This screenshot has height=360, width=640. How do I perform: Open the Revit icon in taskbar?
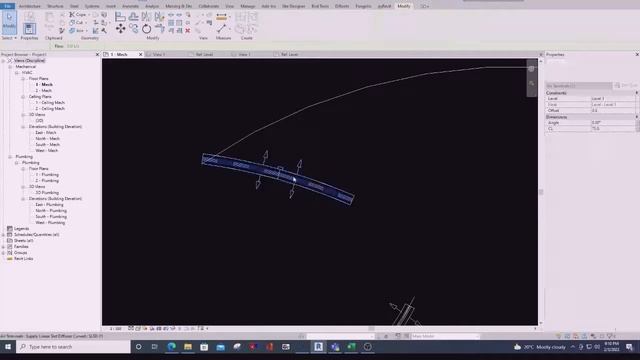(318, 347)
